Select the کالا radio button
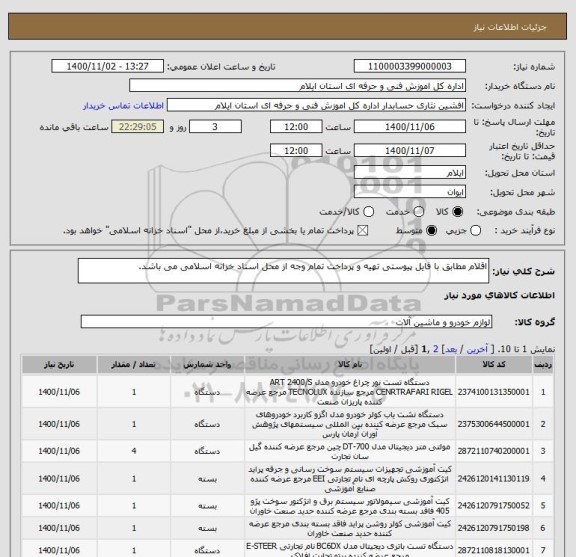This screenshot has width=576, height=557. tap(457, 212)
